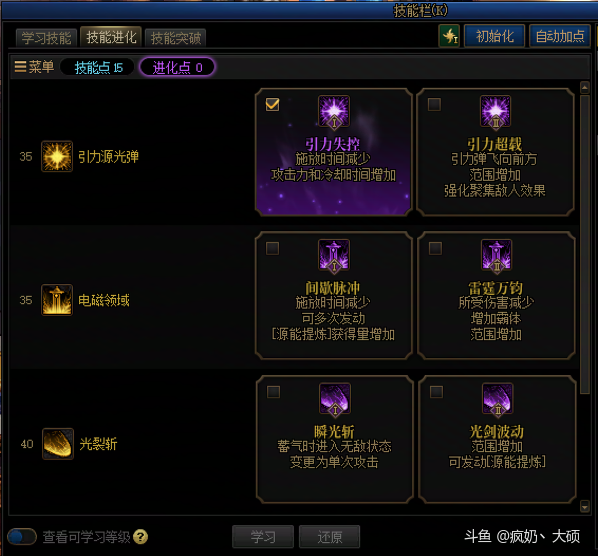Select the 间歇脉冲 evolution icon

click(x=334, y=255)
